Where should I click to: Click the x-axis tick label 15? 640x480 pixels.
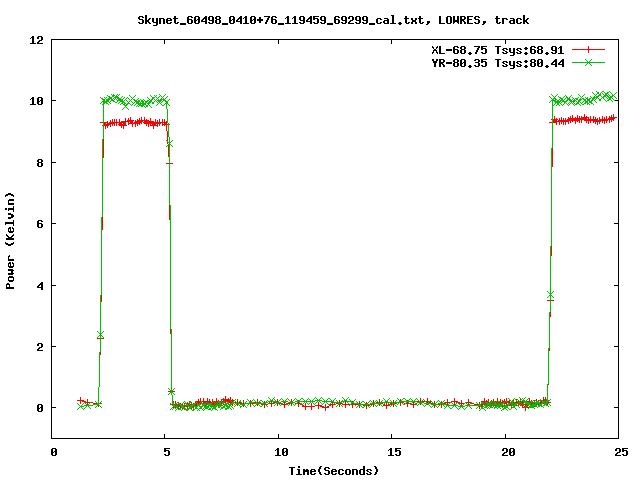click(x=394, y=452)
